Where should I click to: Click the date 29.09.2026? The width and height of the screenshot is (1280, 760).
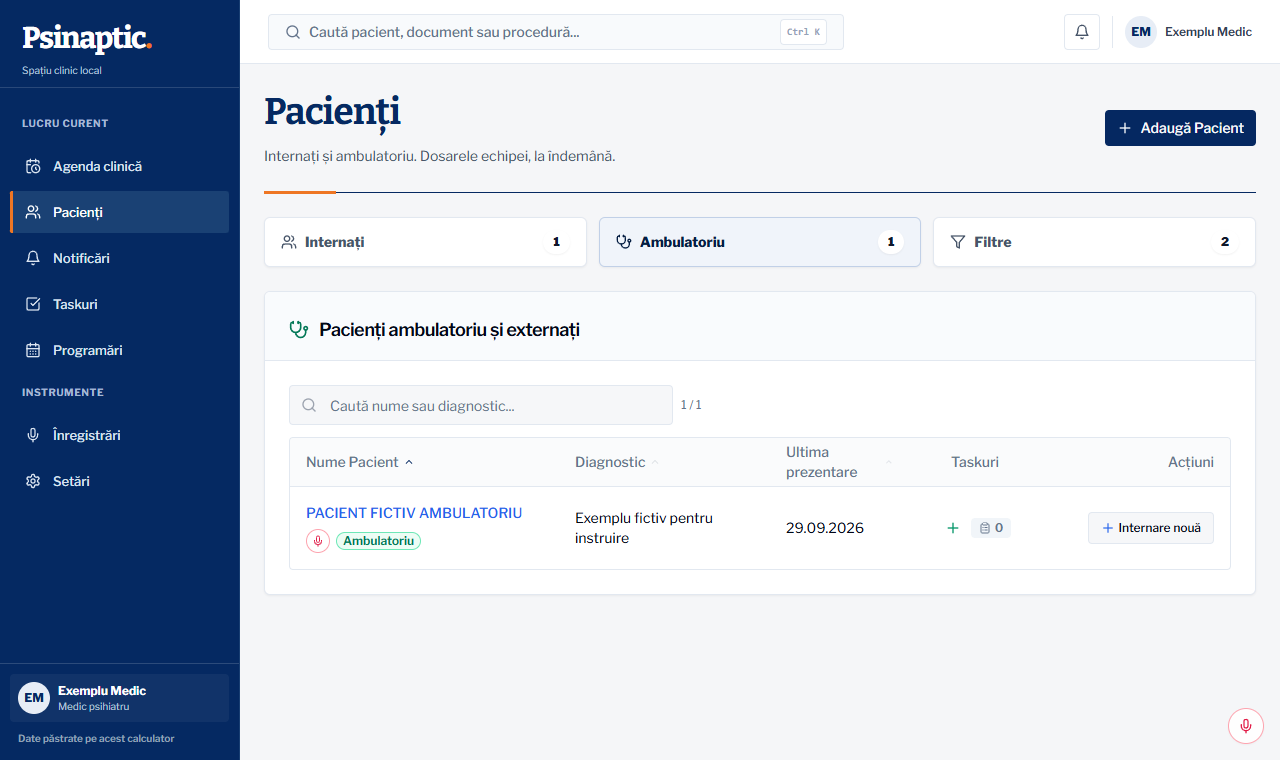pyautogui.click(x=825, y=528)
